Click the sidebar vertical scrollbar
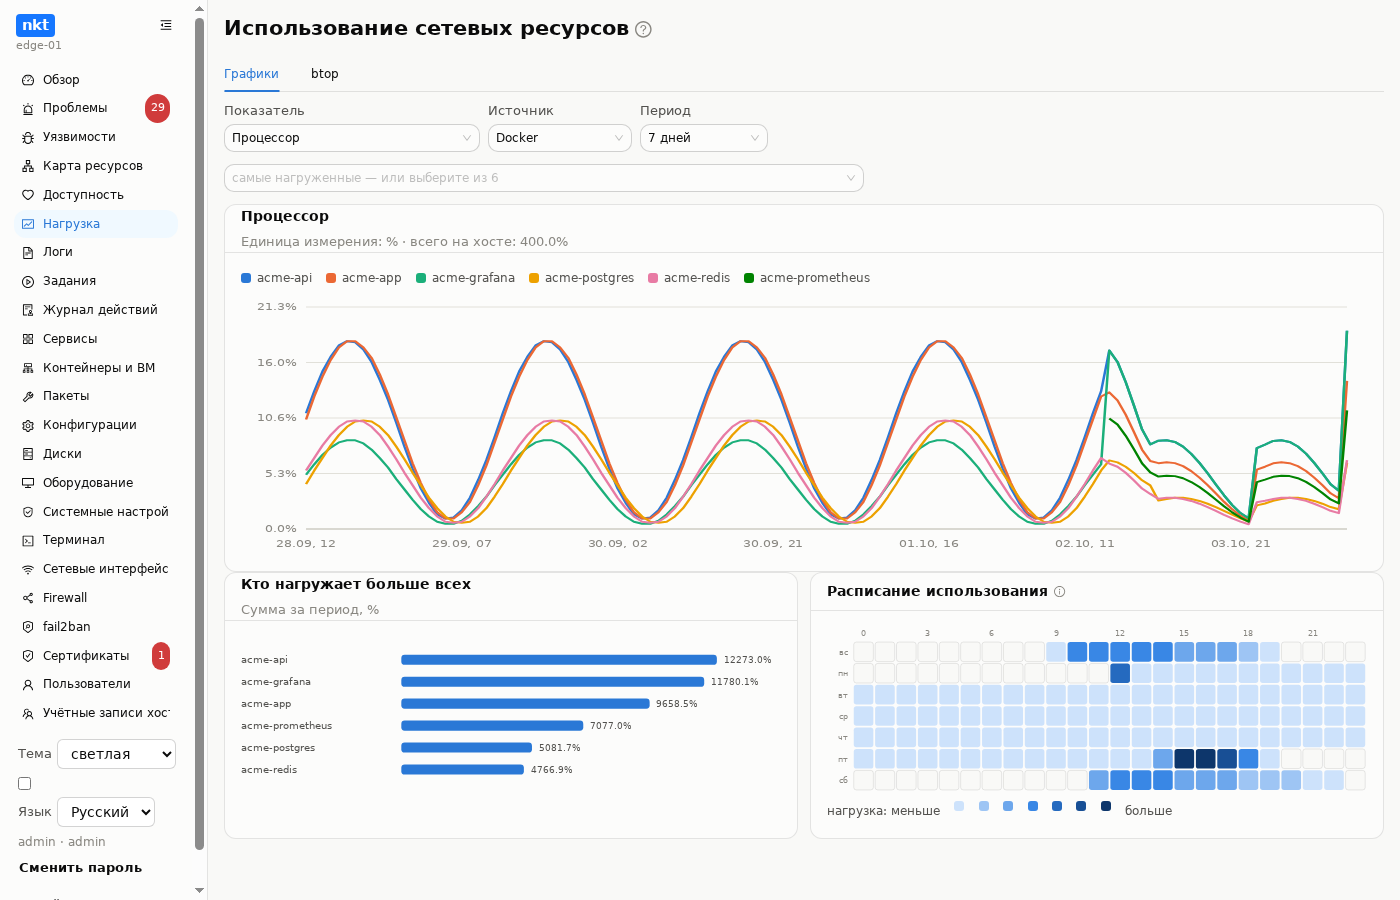 tap(200, 434)
